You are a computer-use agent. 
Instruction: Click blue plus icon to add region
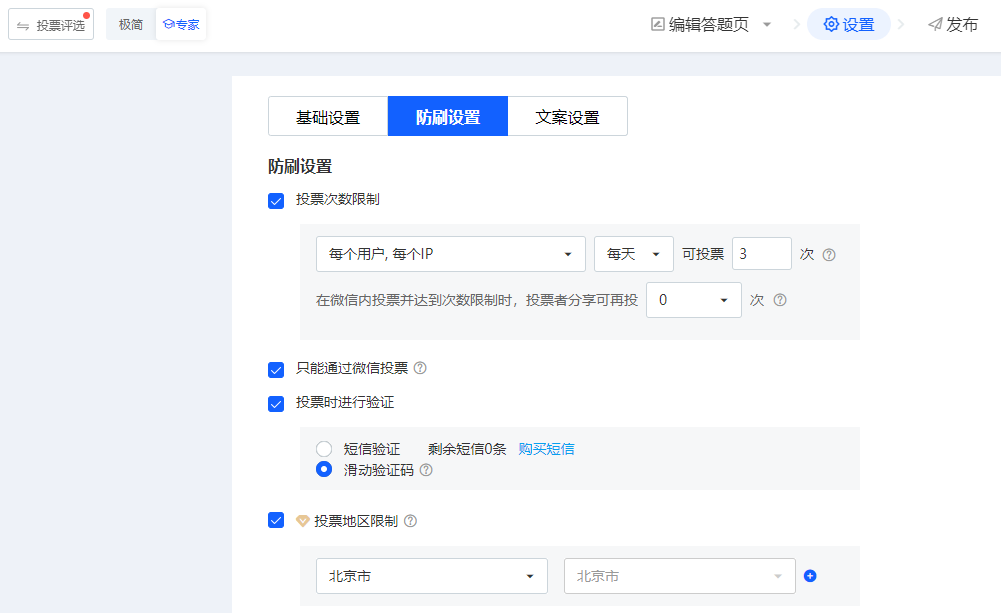tap(810, 576)
